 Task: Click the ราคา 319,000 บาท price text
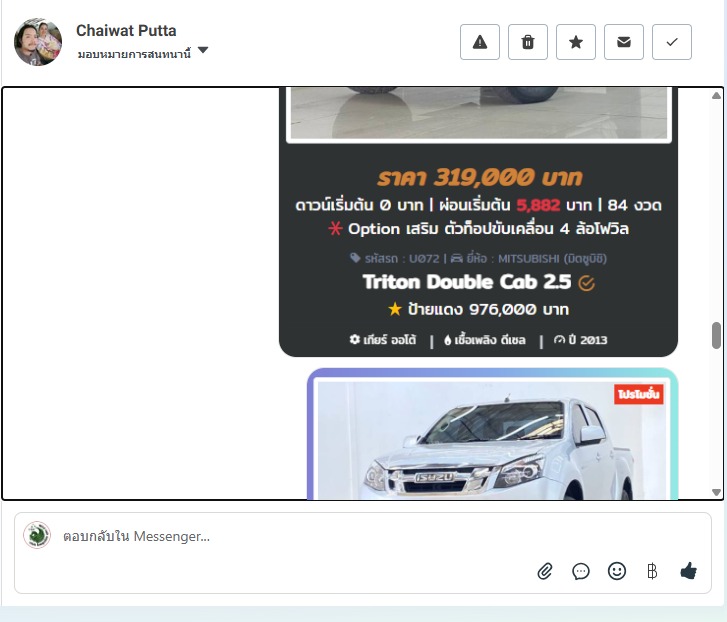pos(479,178)
